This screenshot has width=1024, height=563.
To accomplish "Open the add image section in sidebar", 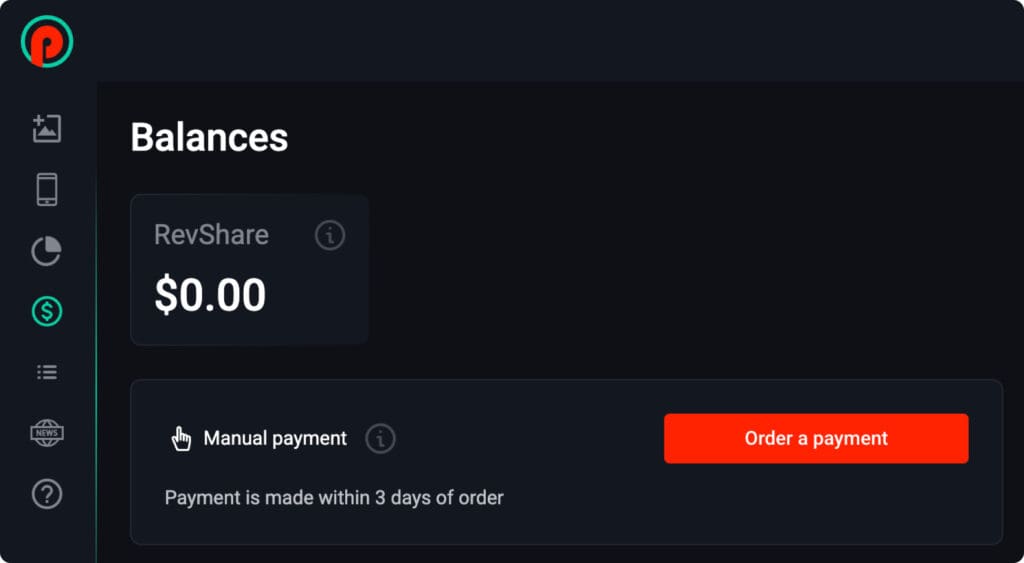I will (x=47, y=128).
